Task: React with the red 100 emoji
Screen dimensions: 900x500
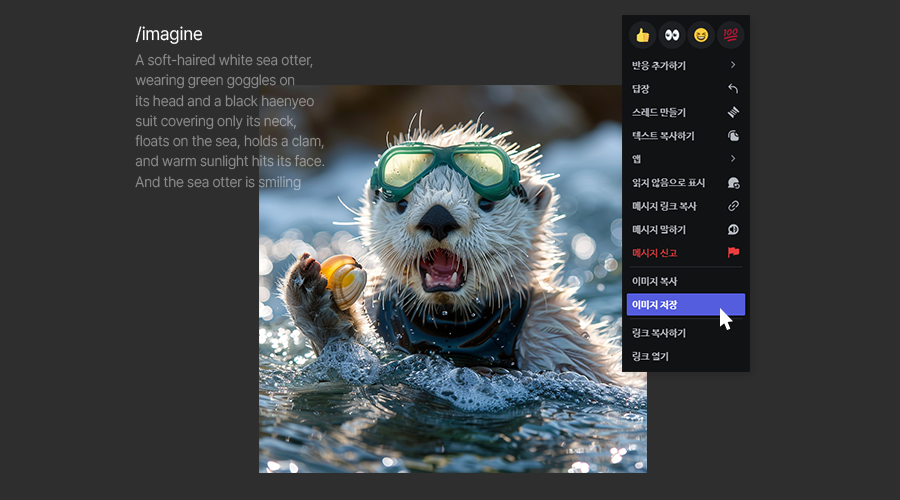Action: [x=730, y=35]
